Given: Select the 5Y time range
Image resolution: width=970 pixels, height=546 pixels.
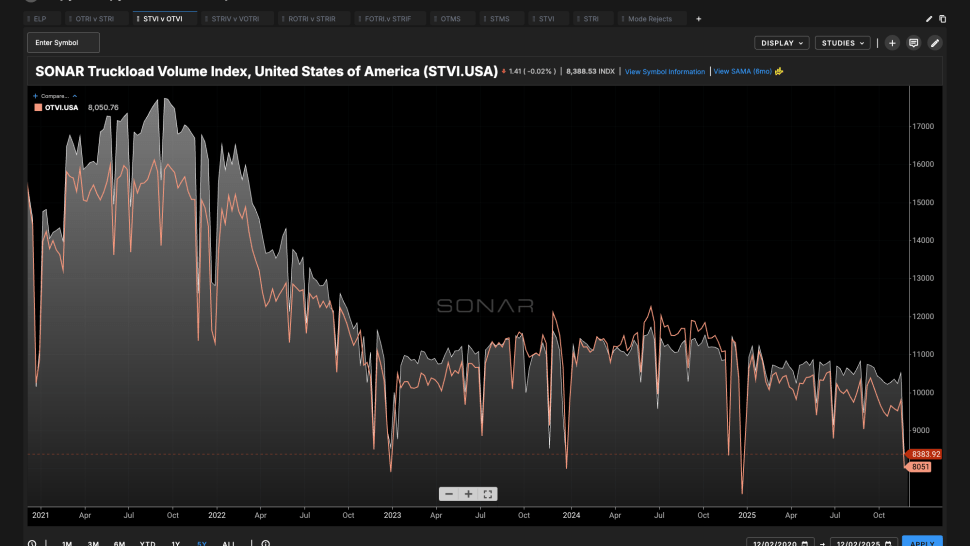Looking at the screenshot, I should pos(202,544).
